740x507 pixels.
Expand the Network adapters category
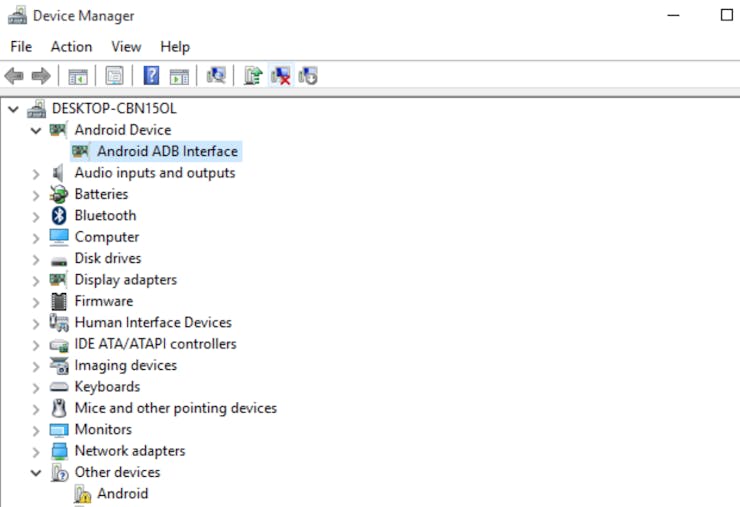pos(36,452)
